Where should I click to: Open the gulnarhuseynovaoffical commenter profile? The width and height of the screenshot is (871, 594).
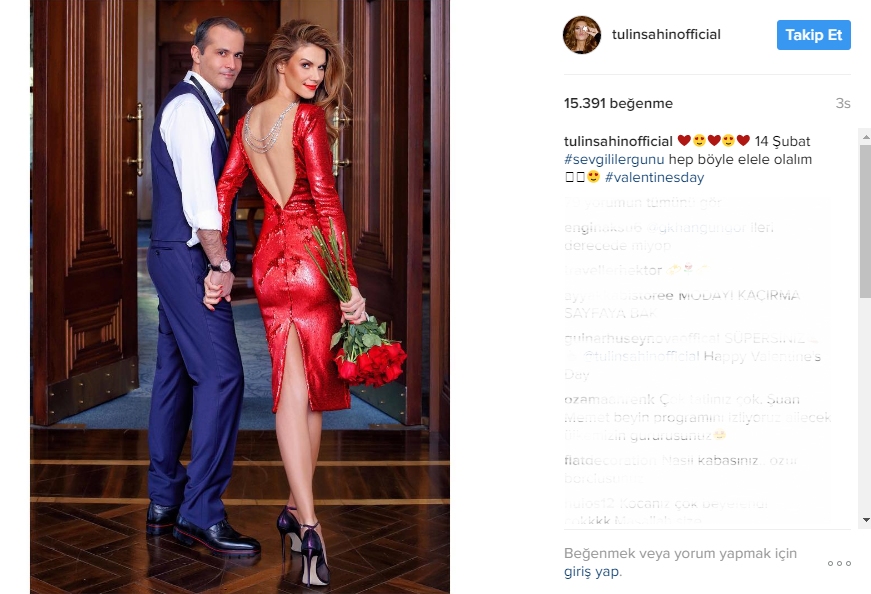tap(642, 338)
